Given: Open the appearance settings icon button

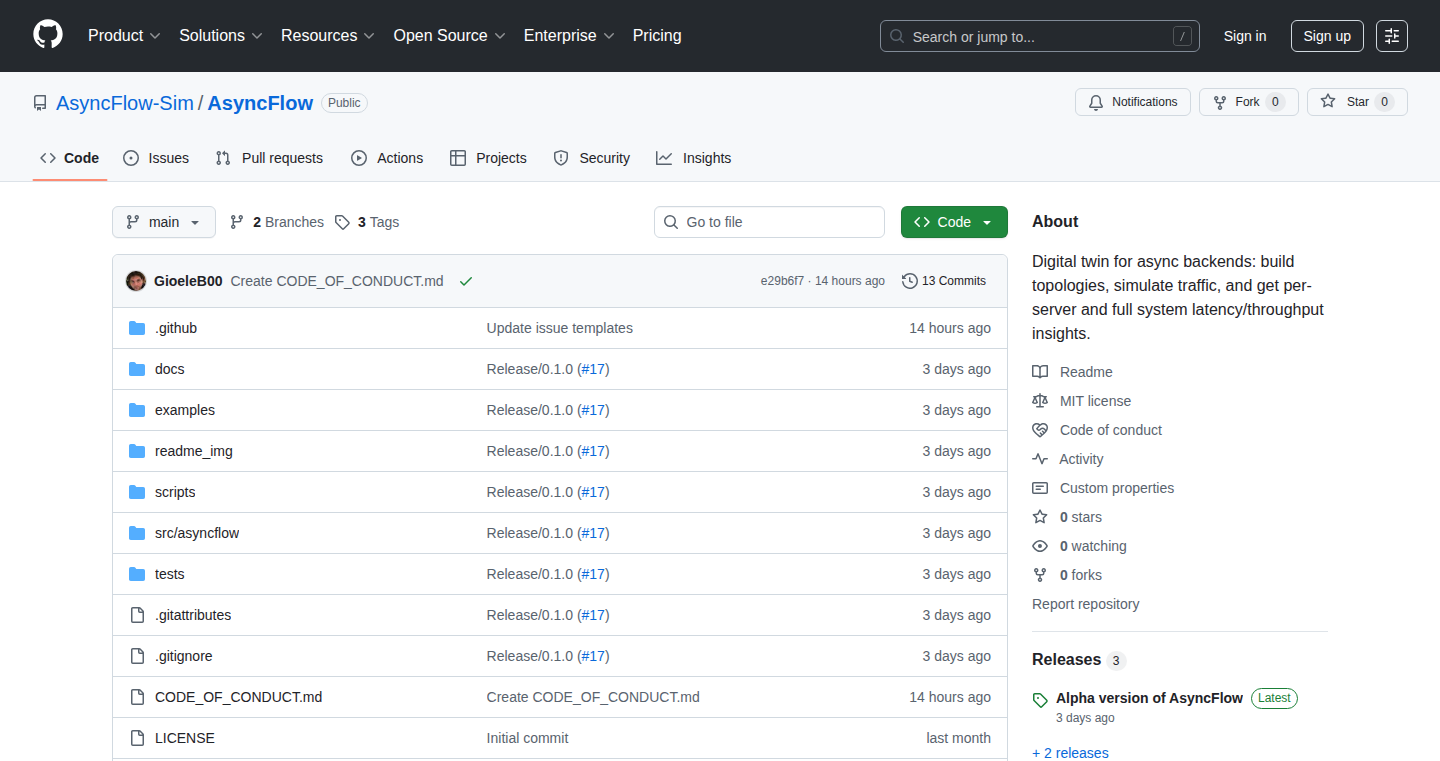Looking at the screenshot, I should tap(1392, 36).
